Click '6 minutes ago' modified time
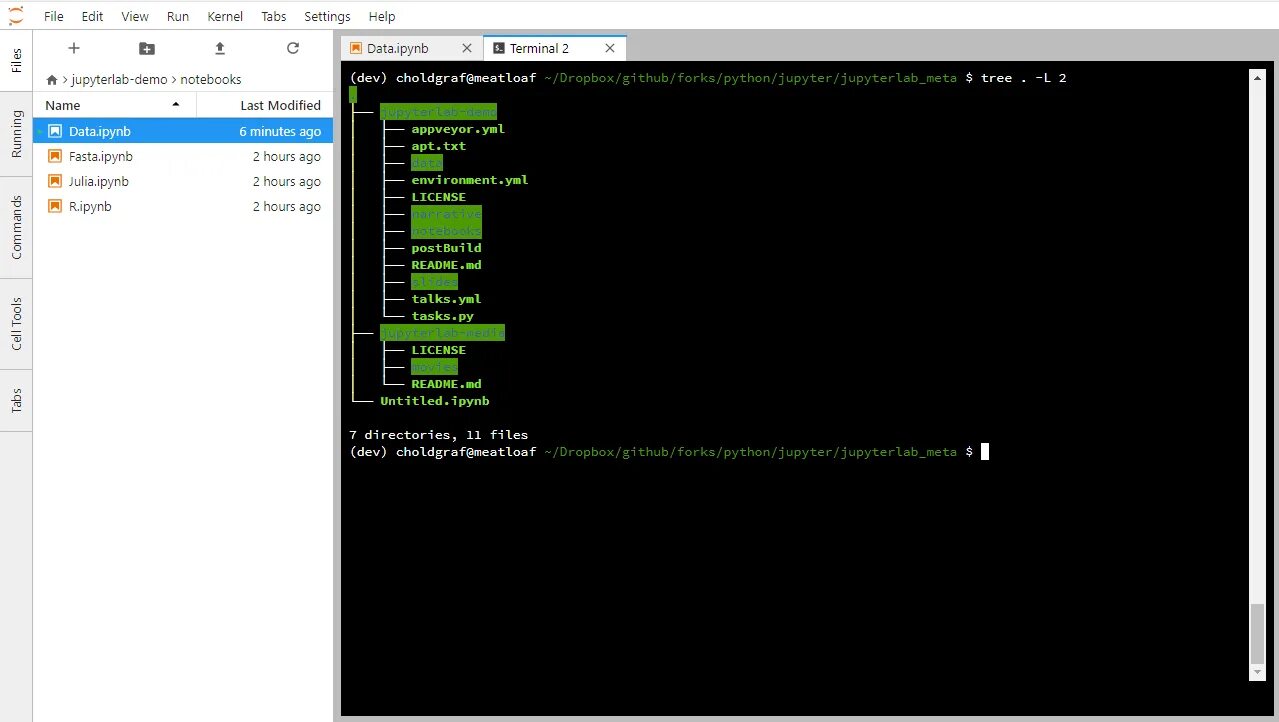 click(x=280, y=131)
